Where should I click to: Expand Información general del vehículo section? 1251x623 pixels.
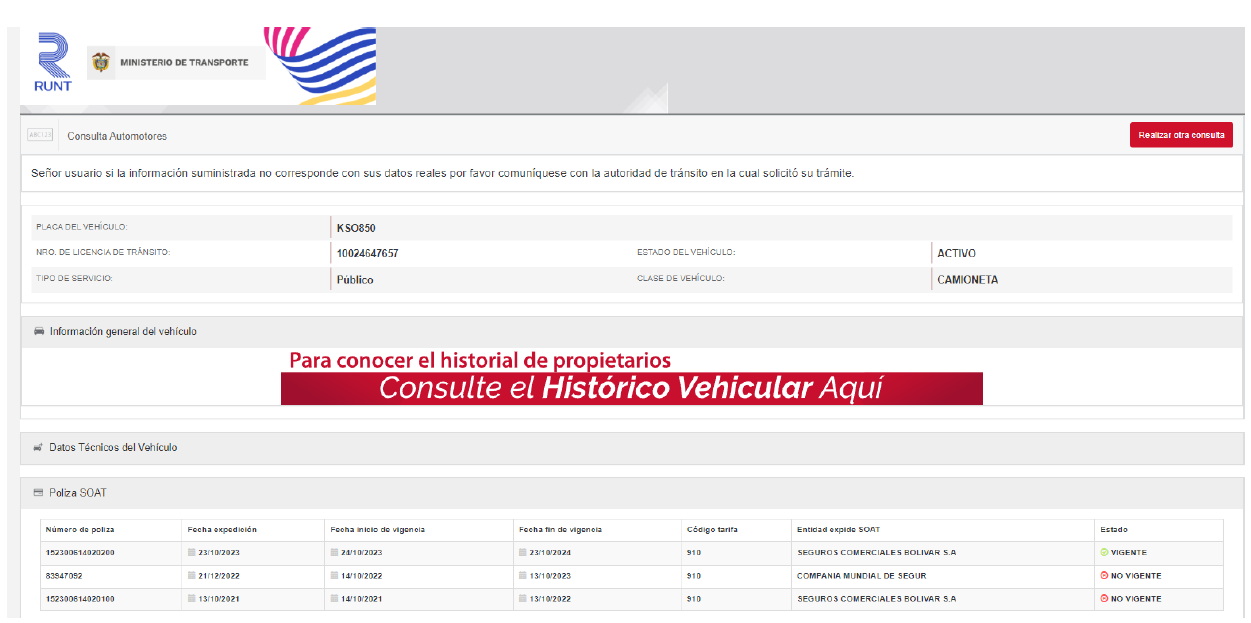tap(123, 331)
